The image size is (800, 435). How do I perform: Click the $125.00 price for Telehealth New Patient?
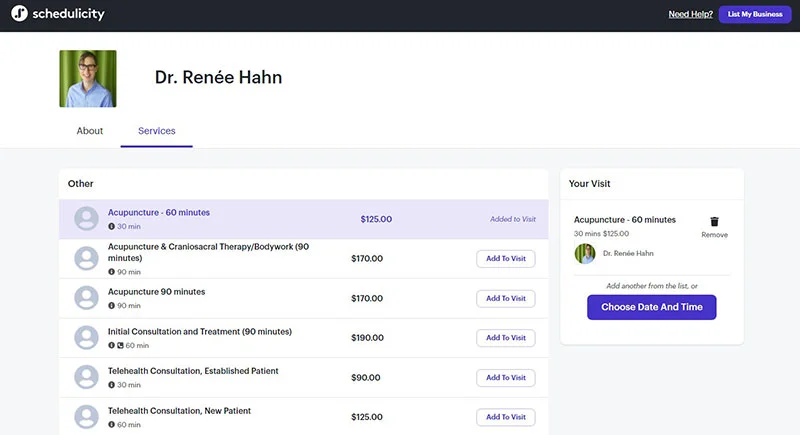pyautogui.click(x=367, y=417)
